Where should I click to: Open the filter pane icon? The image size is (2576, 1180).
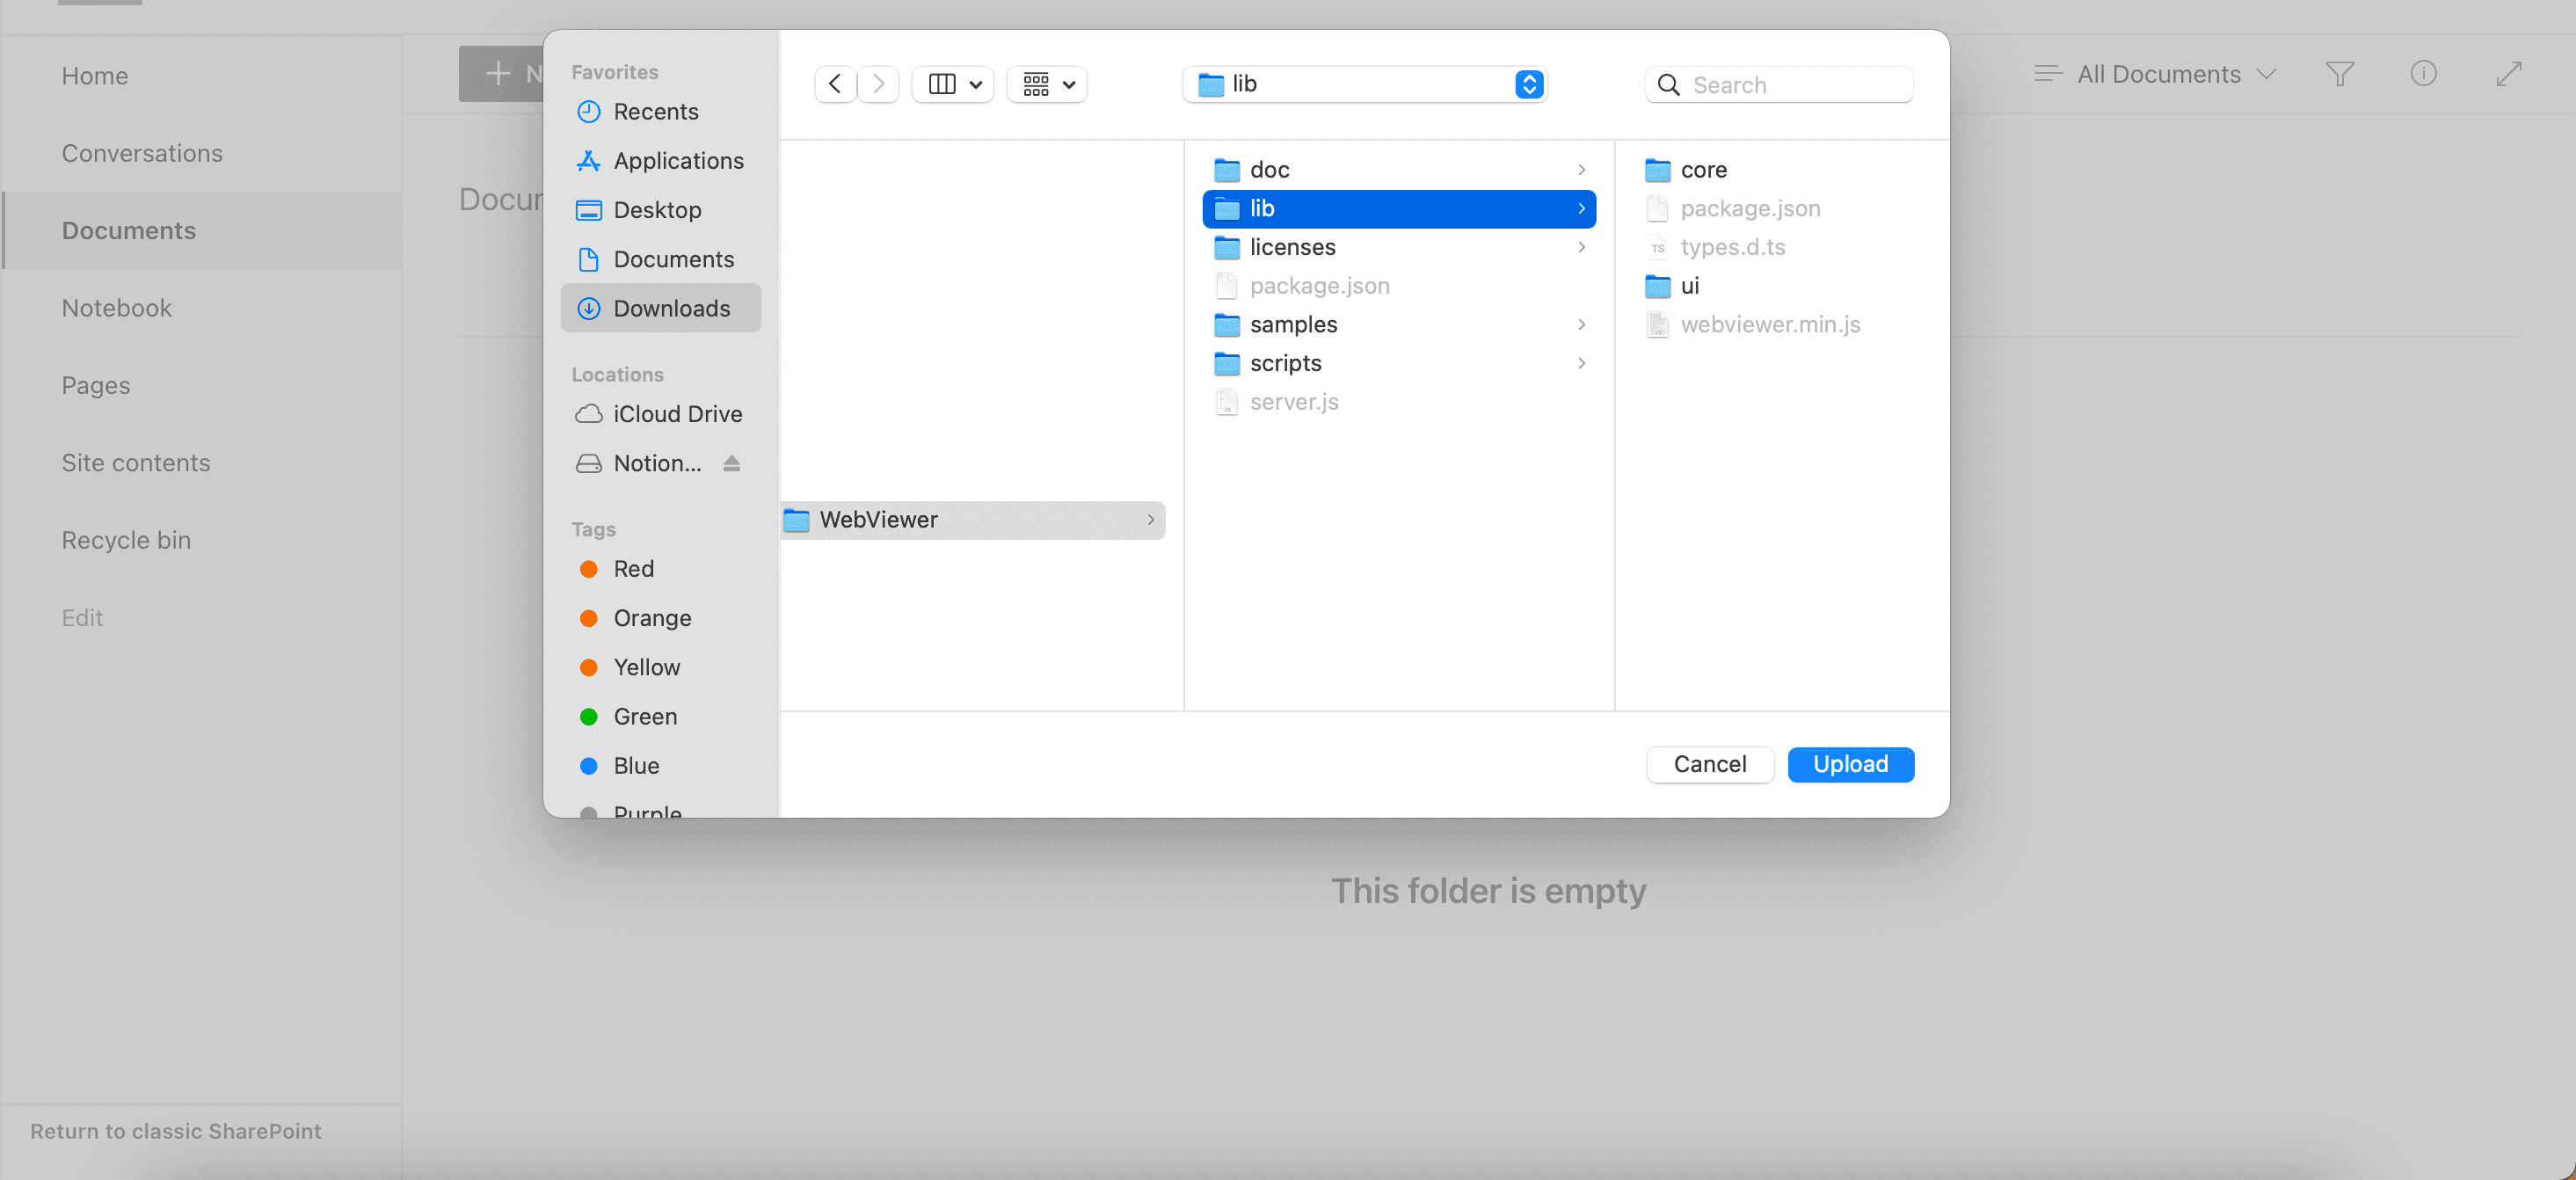pyautogui.click(x=2339, y=74)
